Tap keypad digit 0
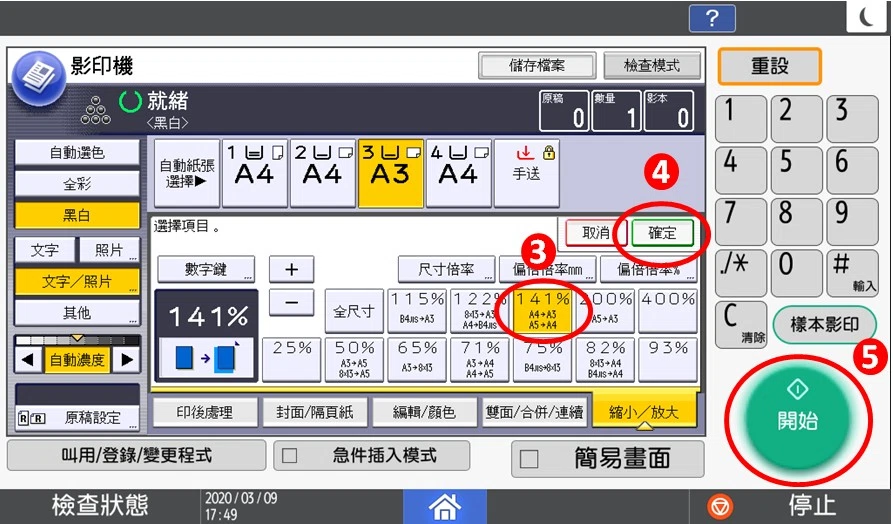 (797, 273)
